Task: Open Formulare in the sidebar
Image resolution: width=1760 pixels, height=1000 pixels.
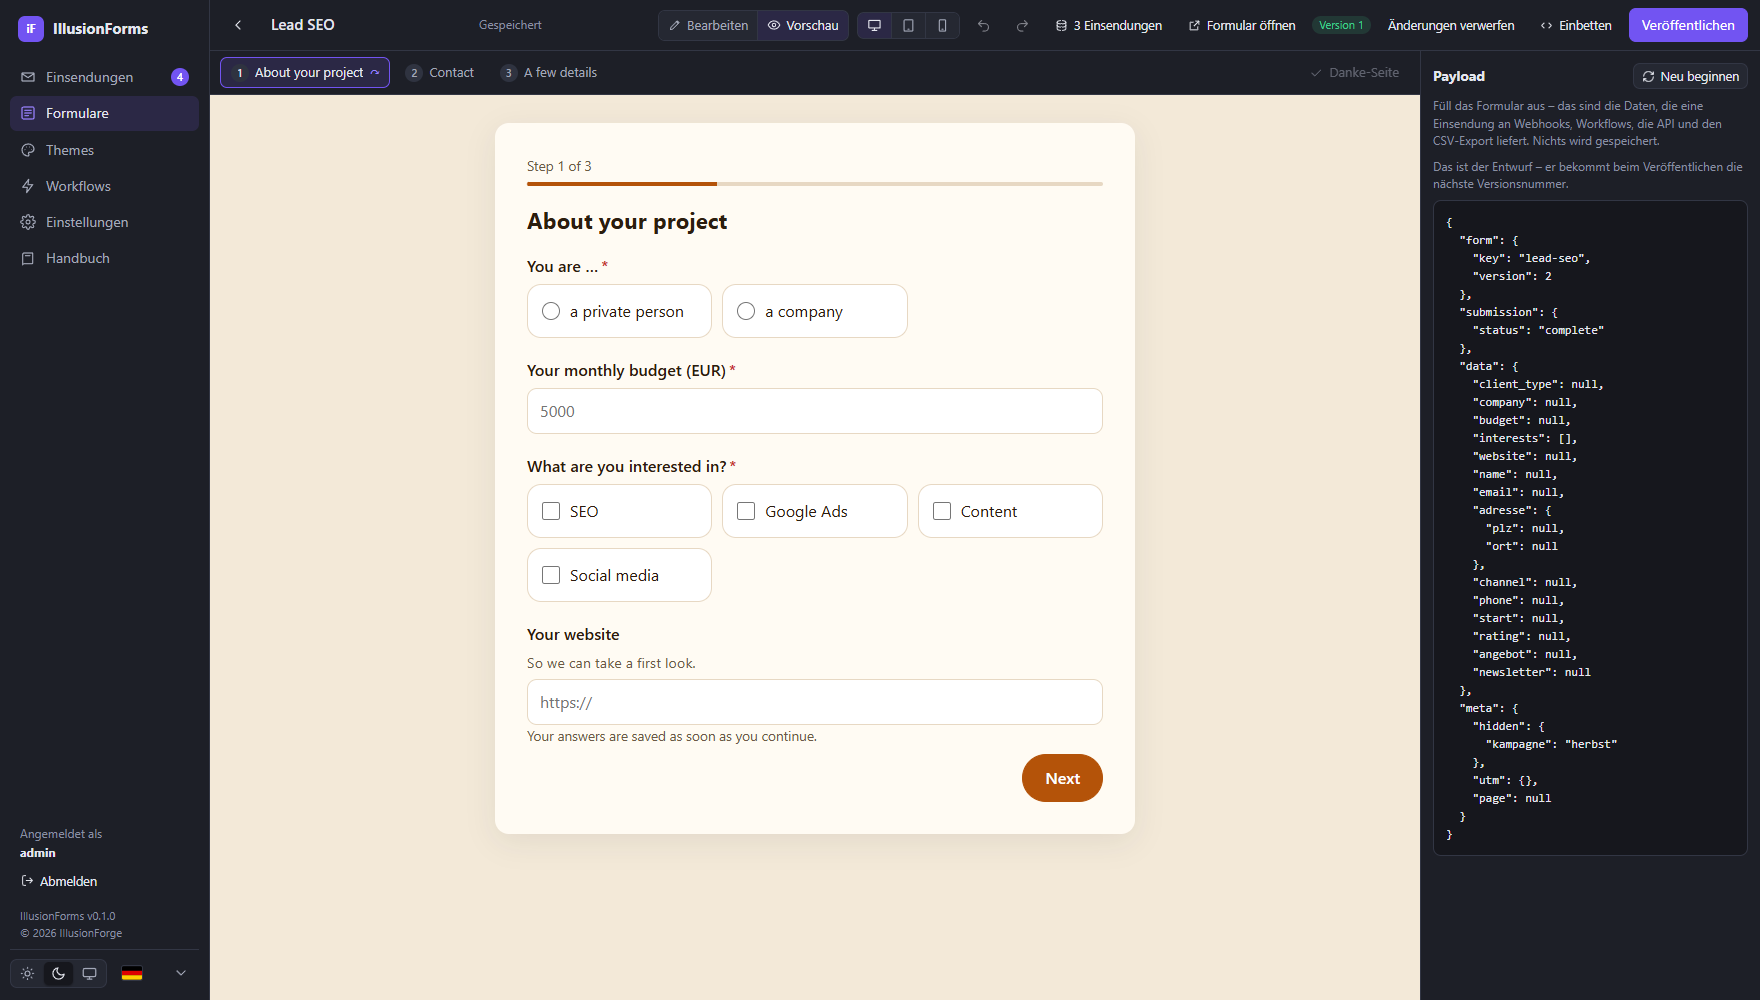Action: (x=104, y=113)
